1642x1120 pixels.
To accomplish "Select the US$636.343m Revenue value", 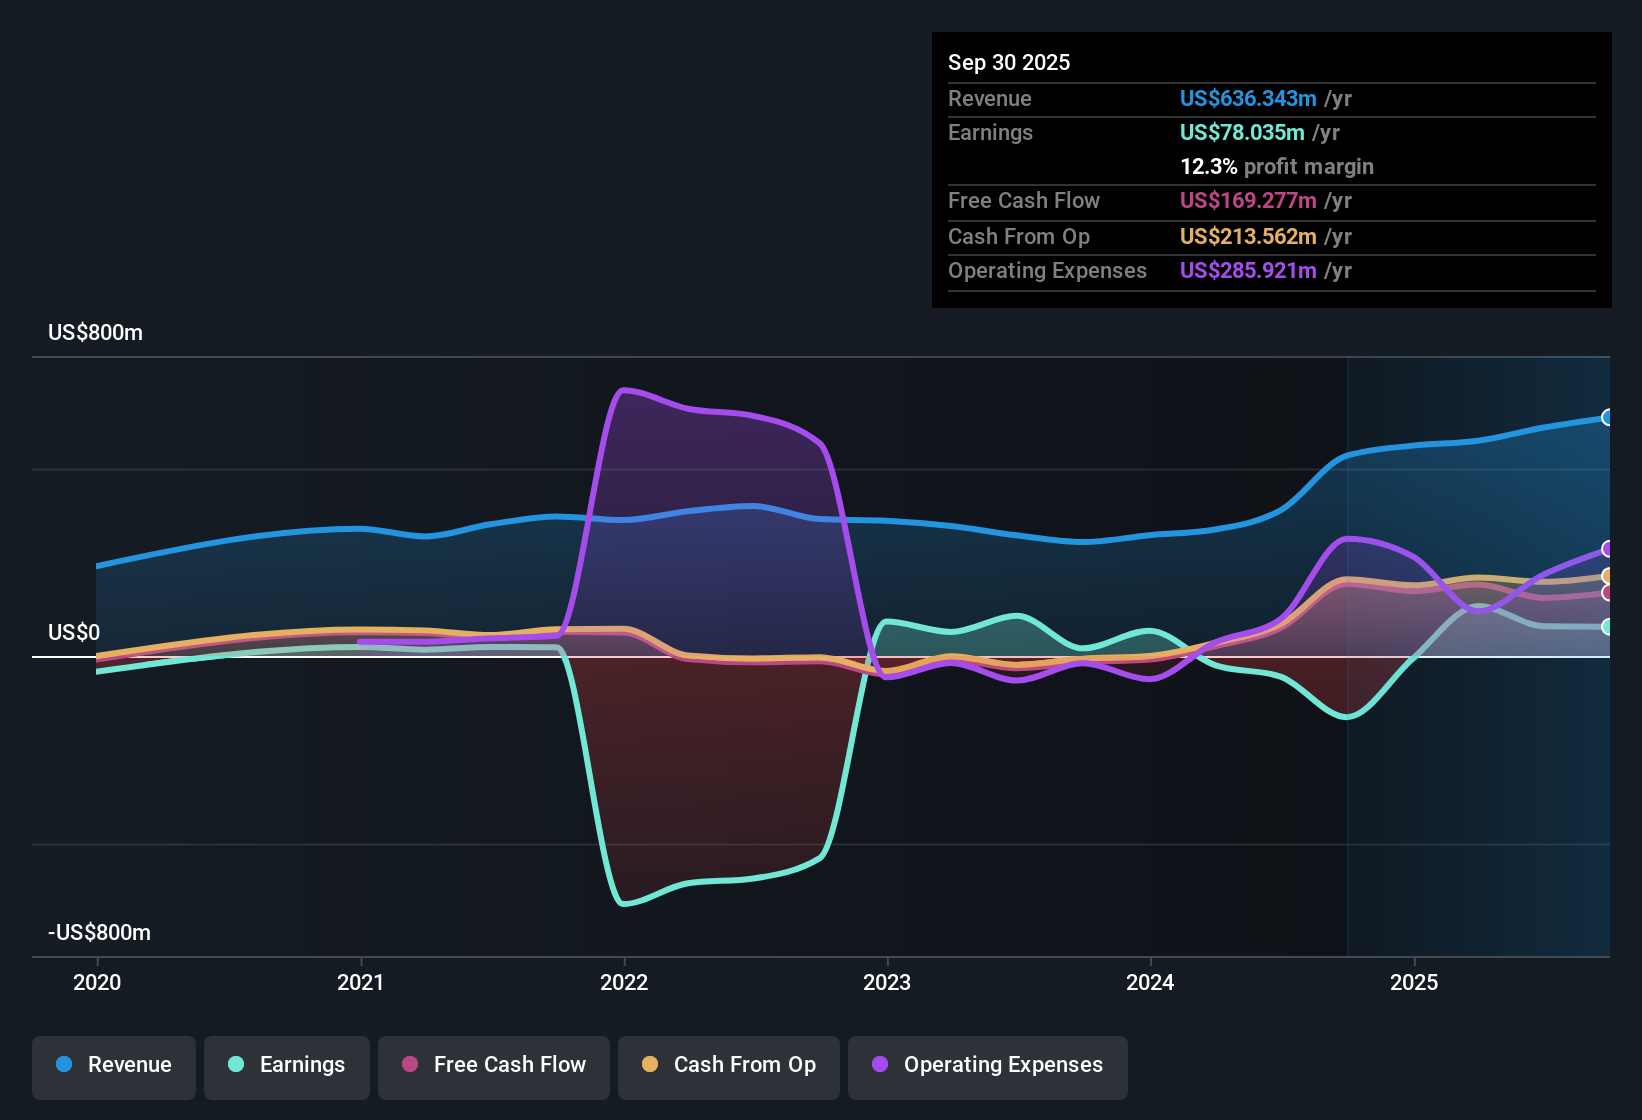I will 1248,98.
